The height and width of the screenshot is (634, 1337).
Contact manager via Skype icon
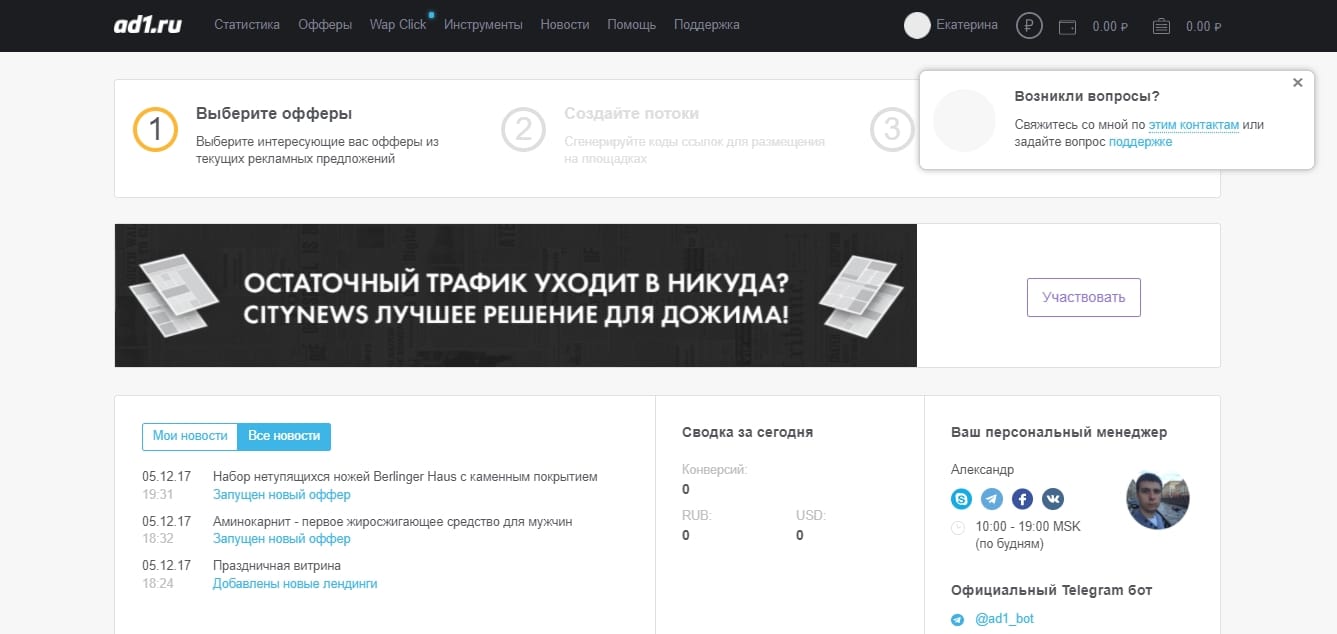point(962,498)
